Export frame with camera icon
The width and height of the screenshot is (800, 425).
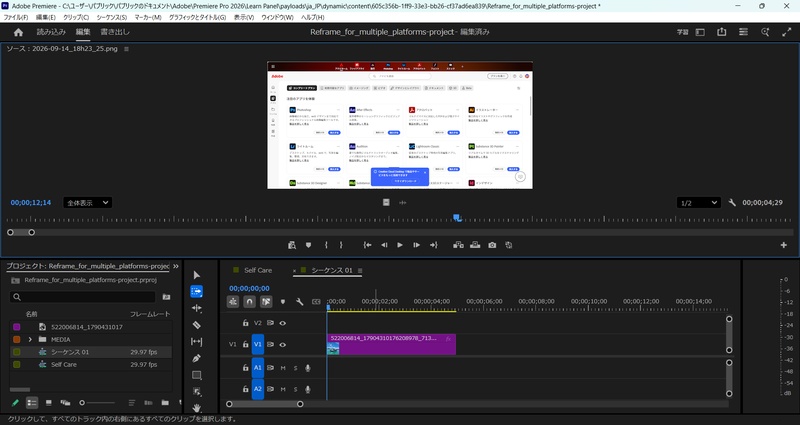492,245
